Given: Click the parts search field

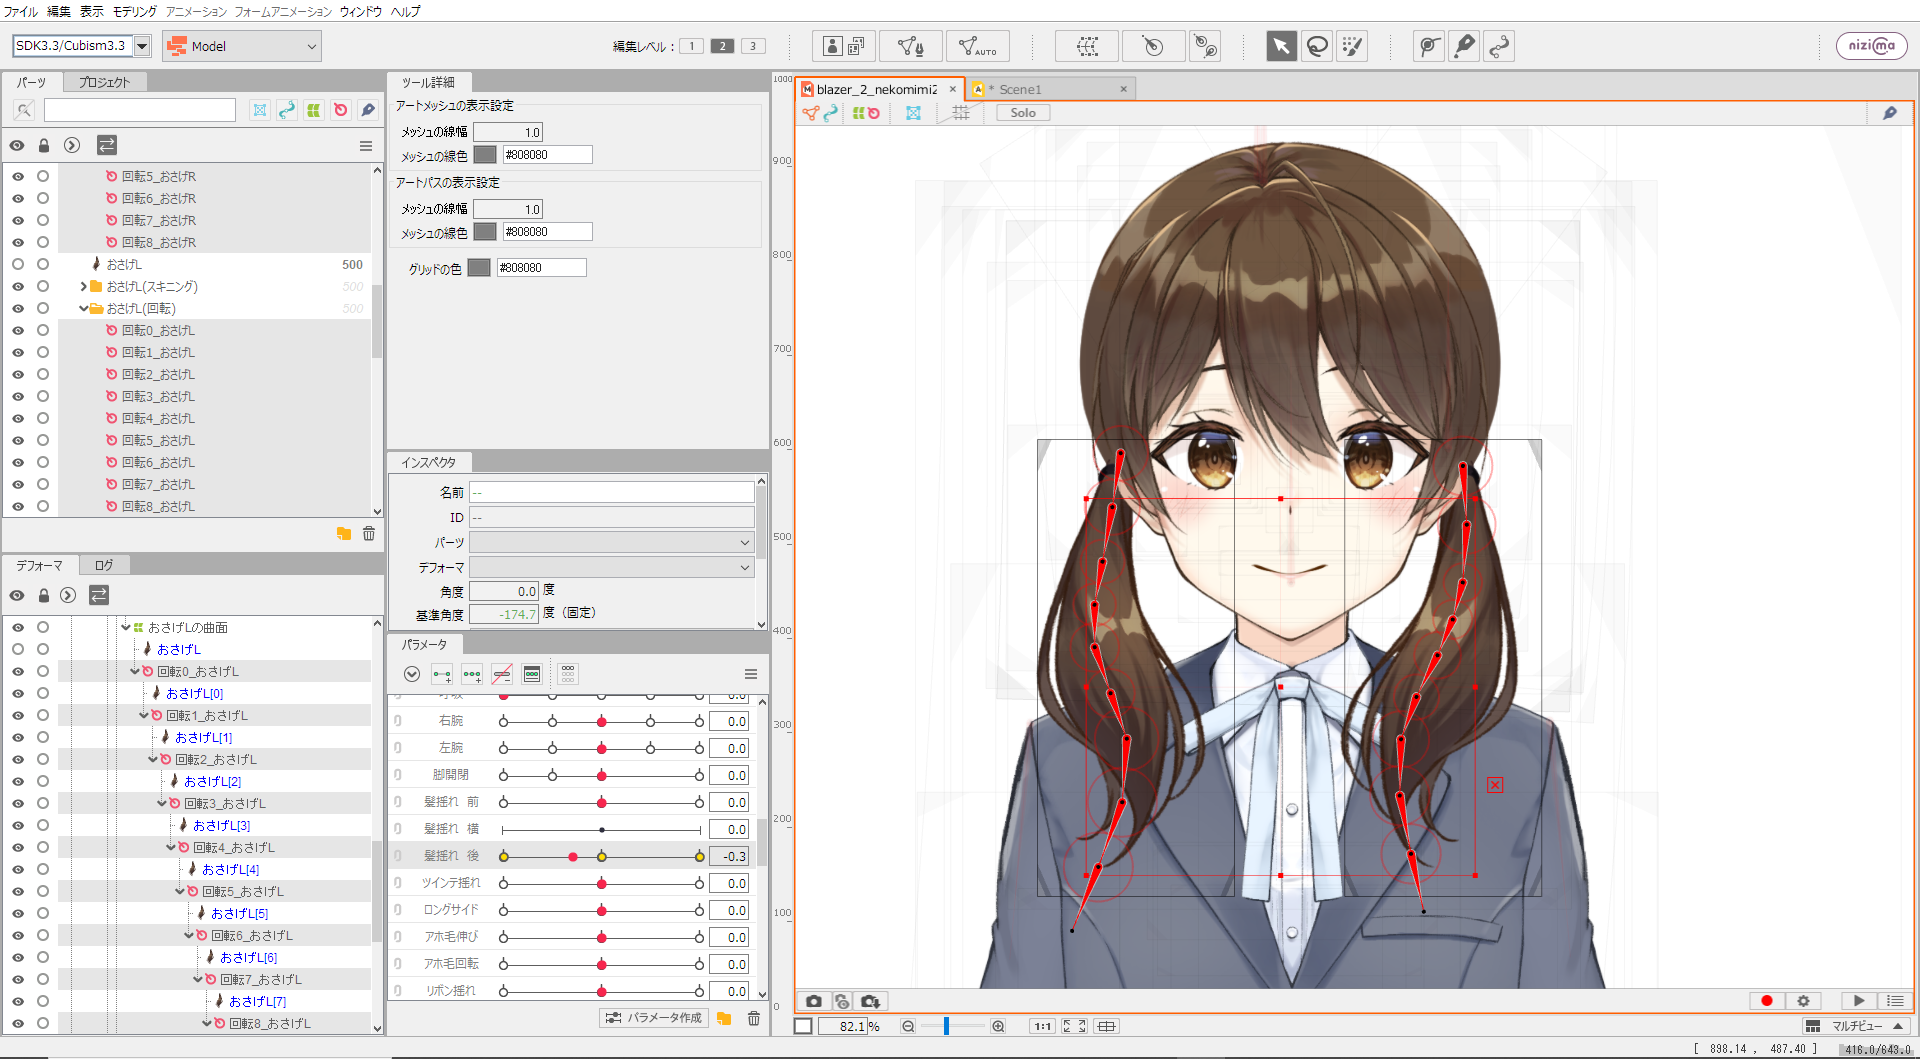Looking at the screenshot, I should (x=139, y=110).
